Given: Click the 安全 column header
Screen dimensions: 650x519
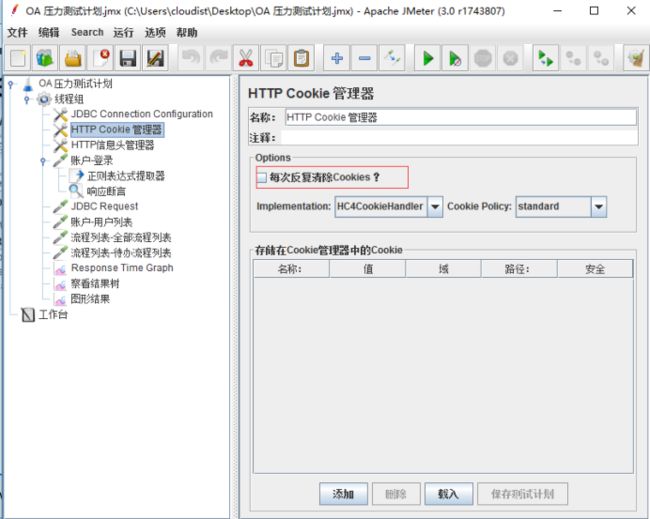Looking at the screenshot, I should [595, 269].
